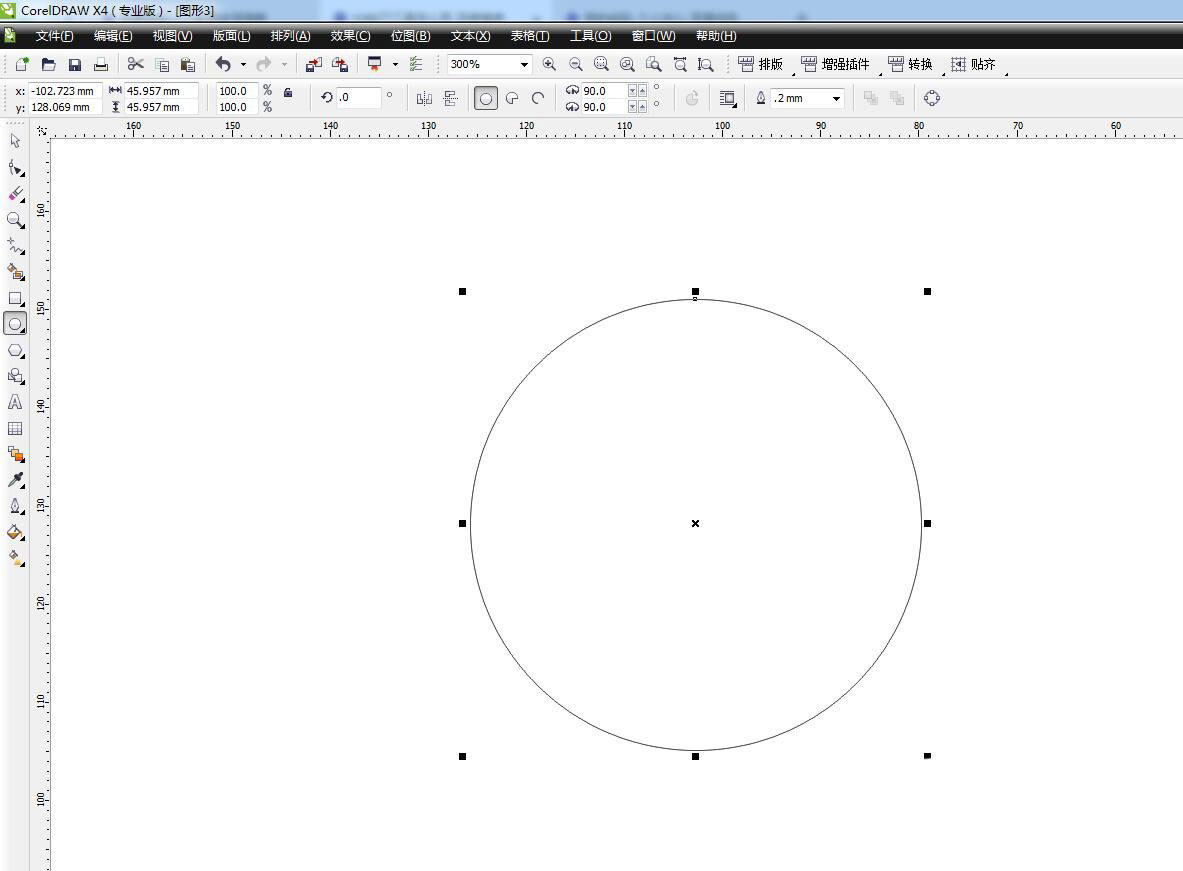The width and height of the screenshot is (1183, 871).
Task: Click the Save disk icon
Action: [x=75, y=64]
